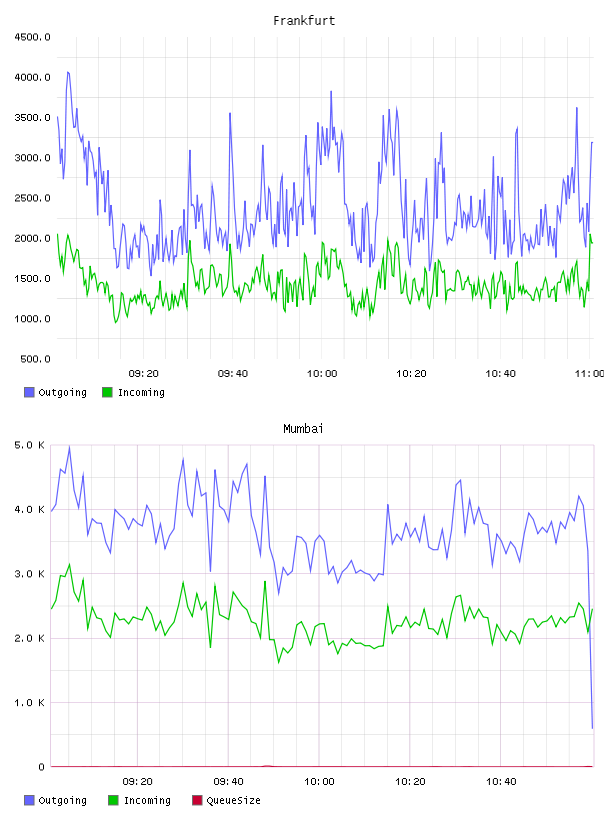Select the QueueSize label in Mumbai legend
Screen dimensions: 608x816
tap(233, 800)
